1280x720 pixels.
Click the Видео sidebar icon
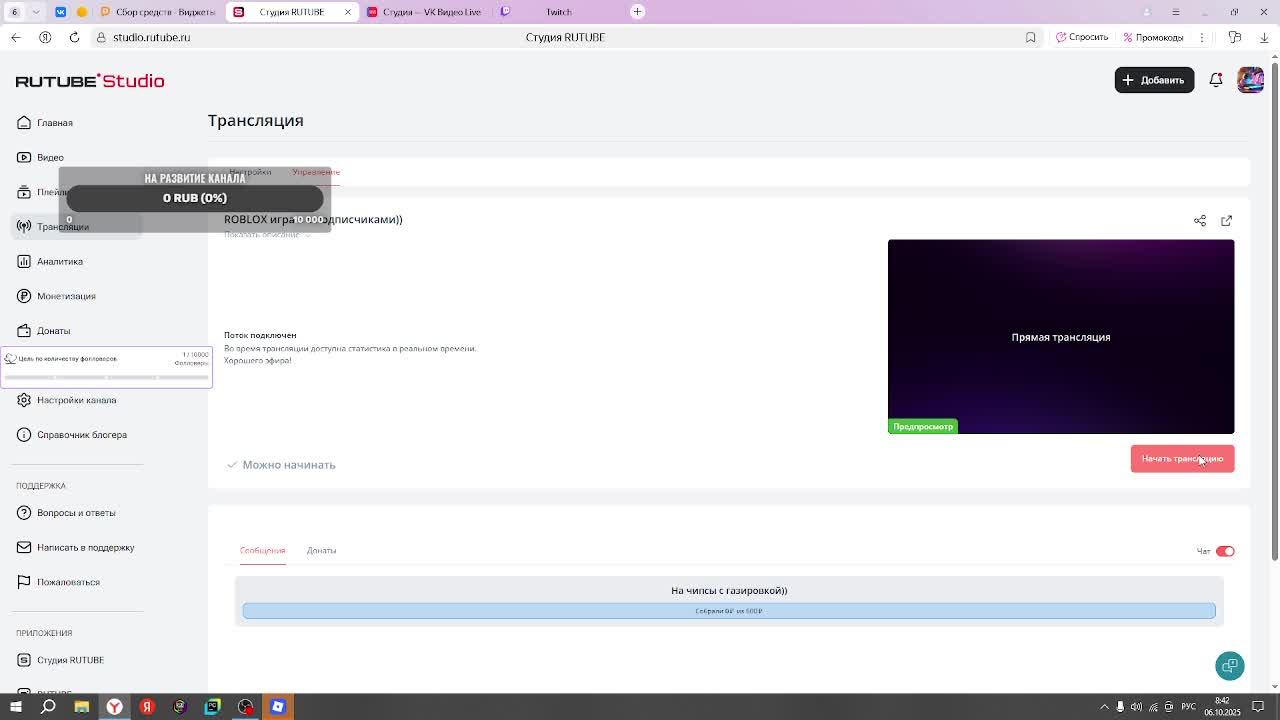(24, 157)
